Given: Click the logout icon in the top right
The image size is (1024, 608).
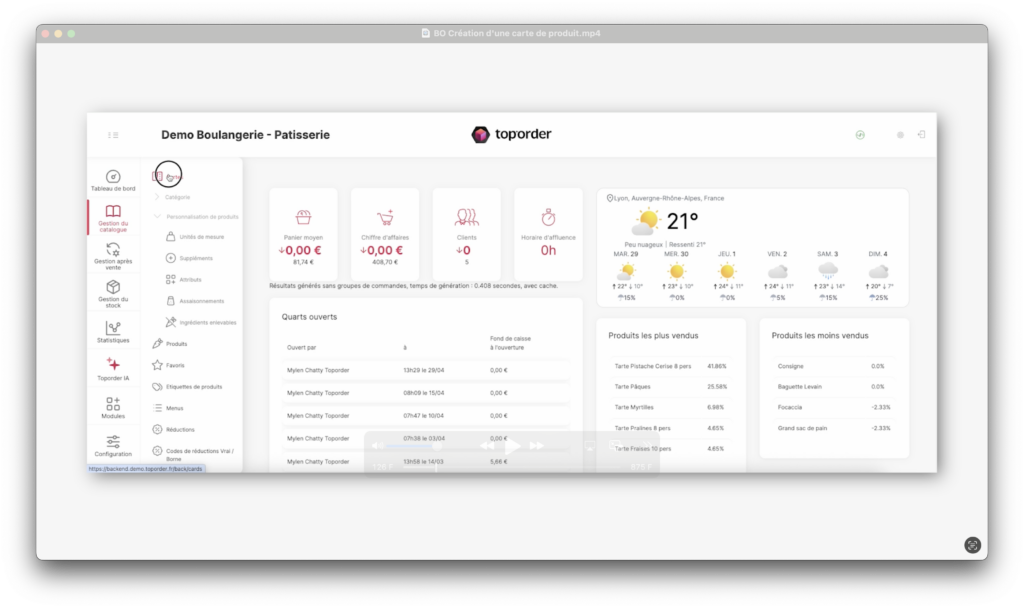Looking at the screenshot, I should pyautogui.click(x=921, y=135).
